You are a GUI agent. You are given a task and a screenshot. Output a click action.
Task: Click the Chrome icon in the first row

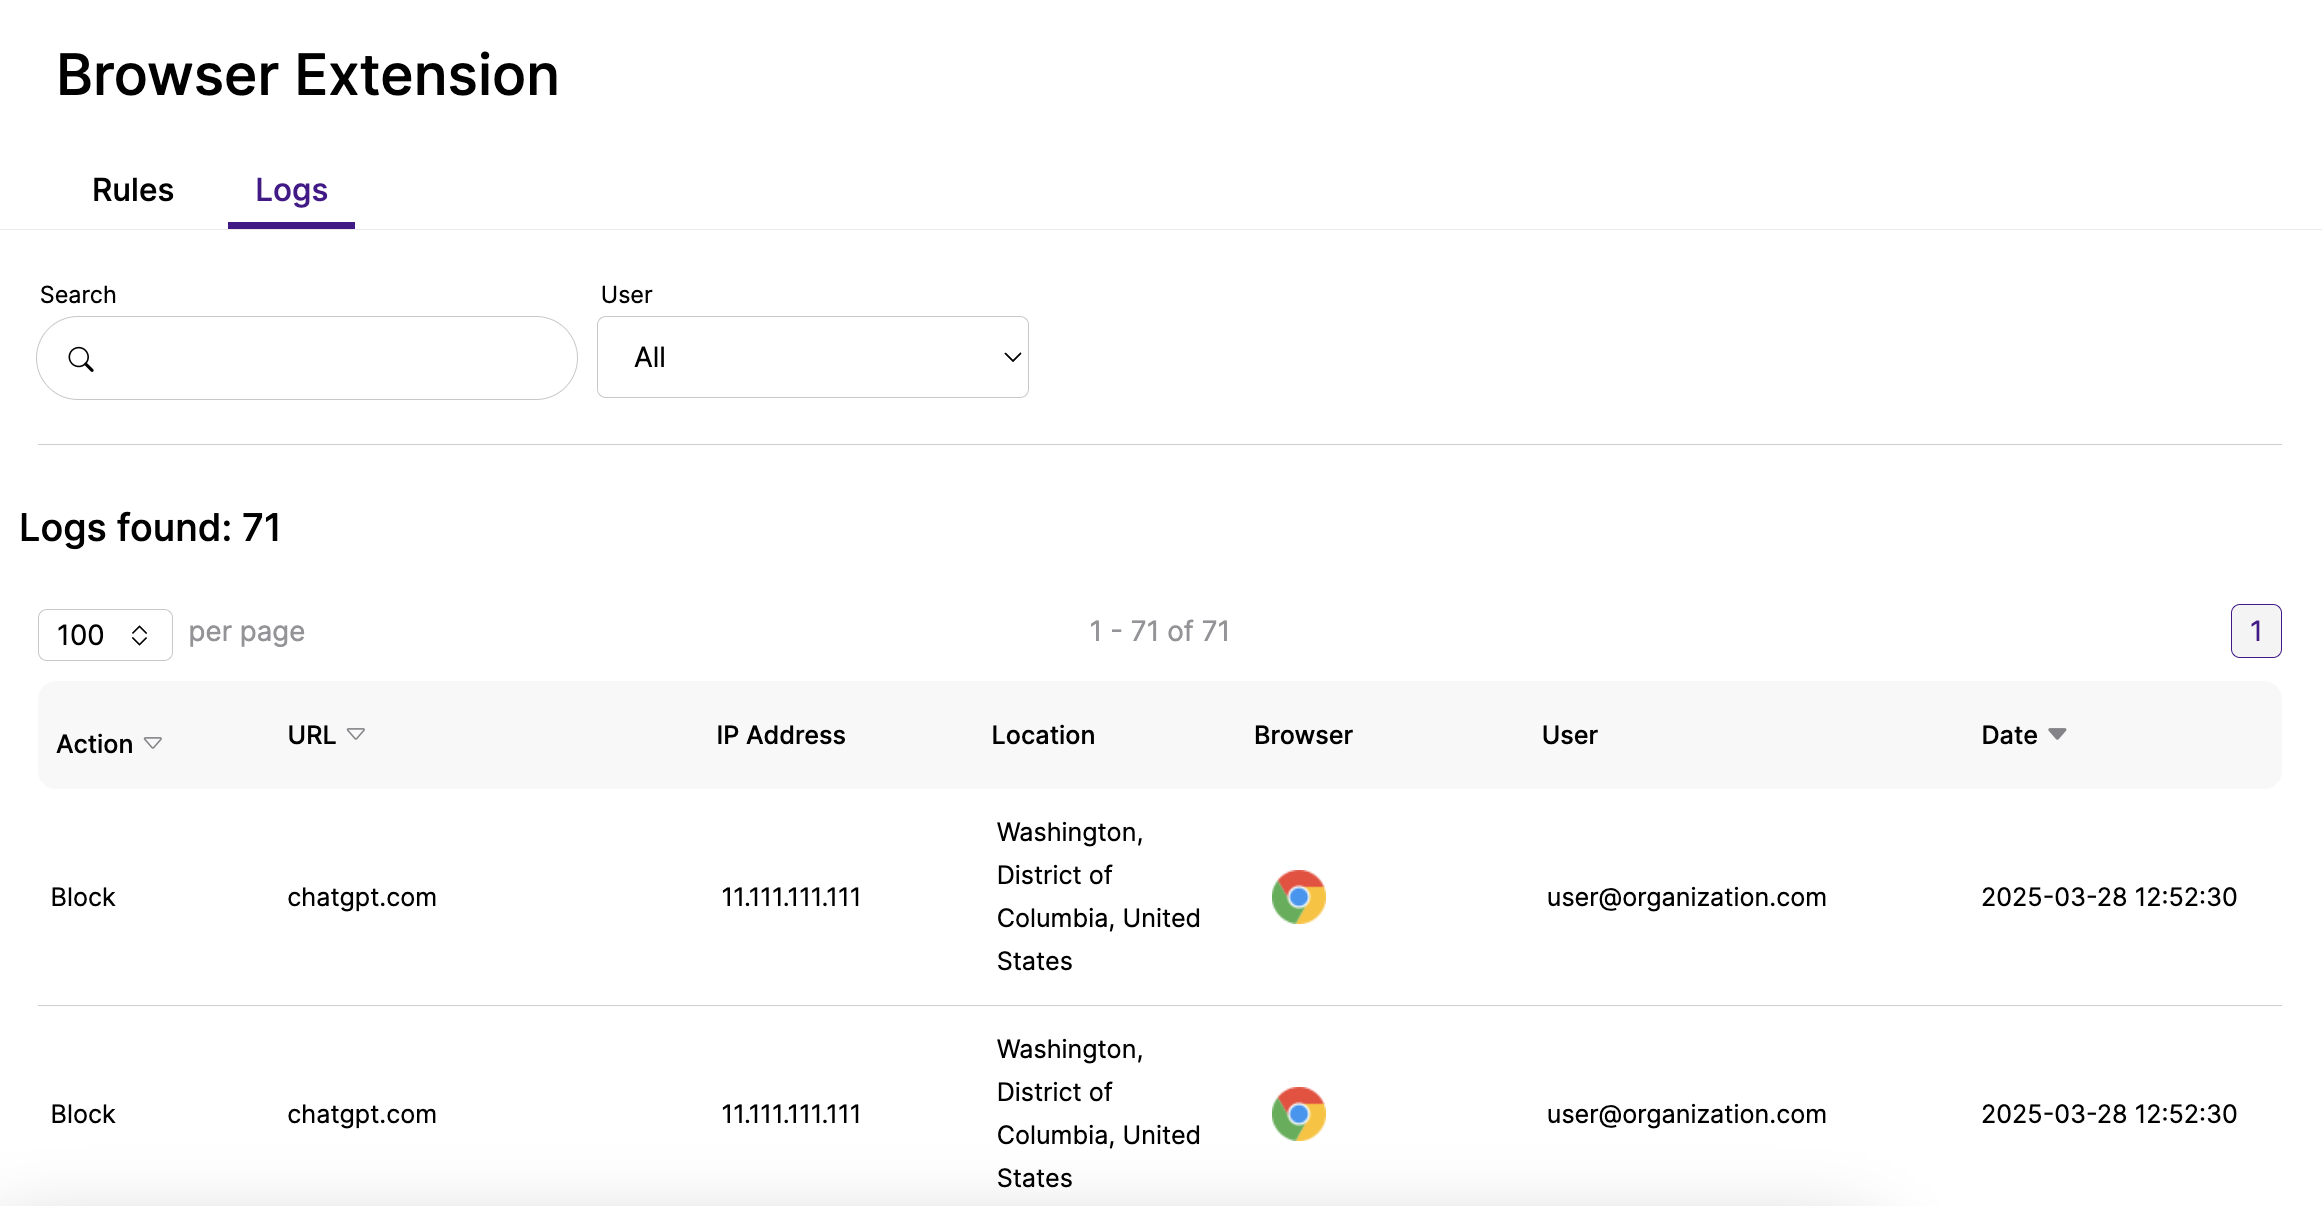(x=1298, y=897)
